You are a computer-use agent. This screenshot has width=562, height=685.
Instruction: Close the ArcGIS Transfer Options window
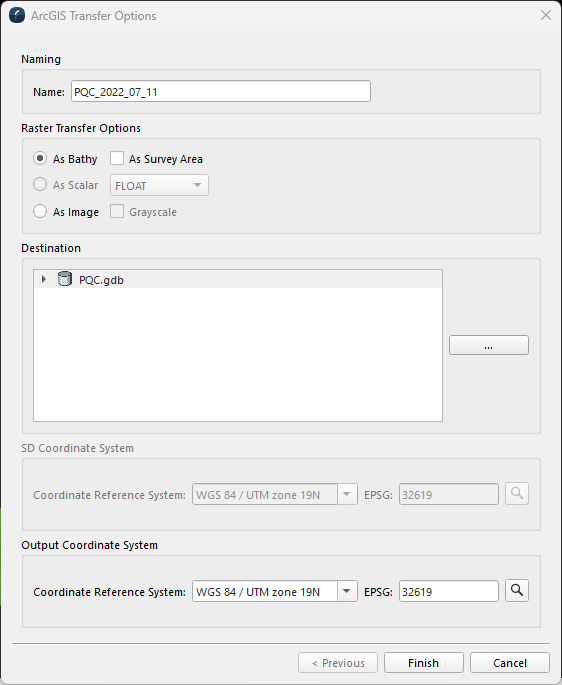[x=546, y=15]
